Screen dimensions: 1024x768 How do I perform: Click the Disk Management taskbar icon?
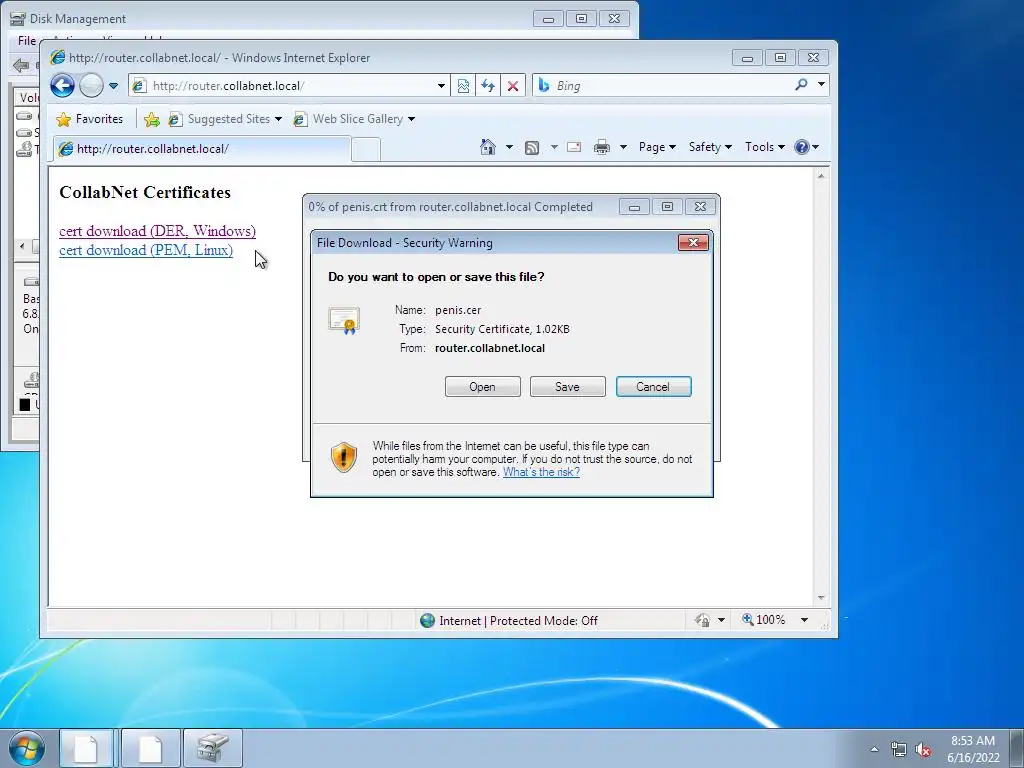[x=213, y=748]
